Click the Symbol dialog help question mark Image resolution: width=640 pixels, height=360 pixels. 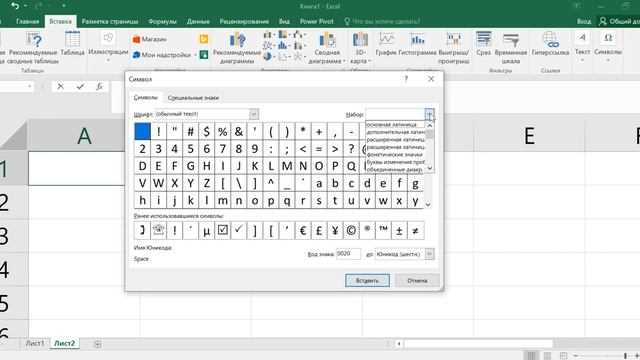point(406,79)
